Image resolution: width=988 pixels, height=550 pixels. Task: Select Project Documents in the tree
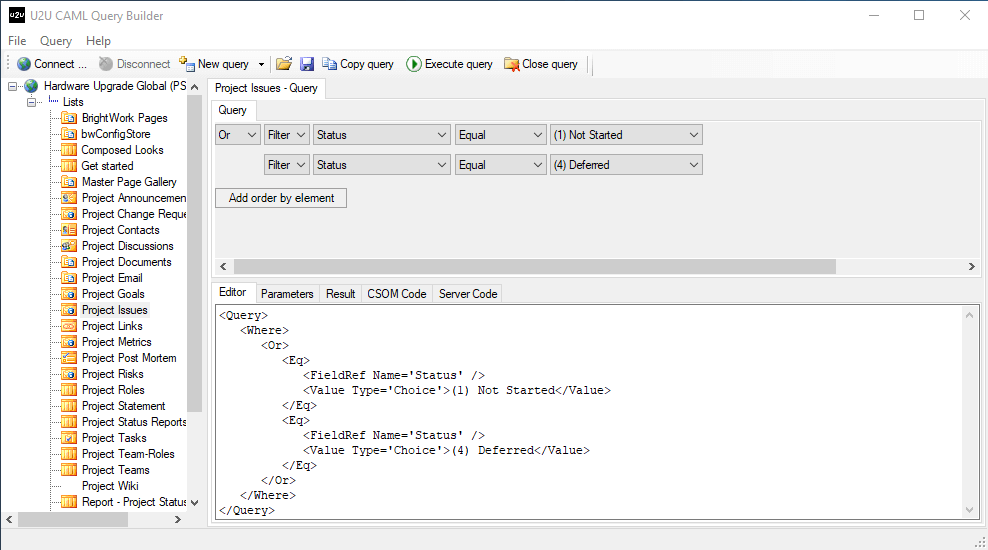(127, 262)
